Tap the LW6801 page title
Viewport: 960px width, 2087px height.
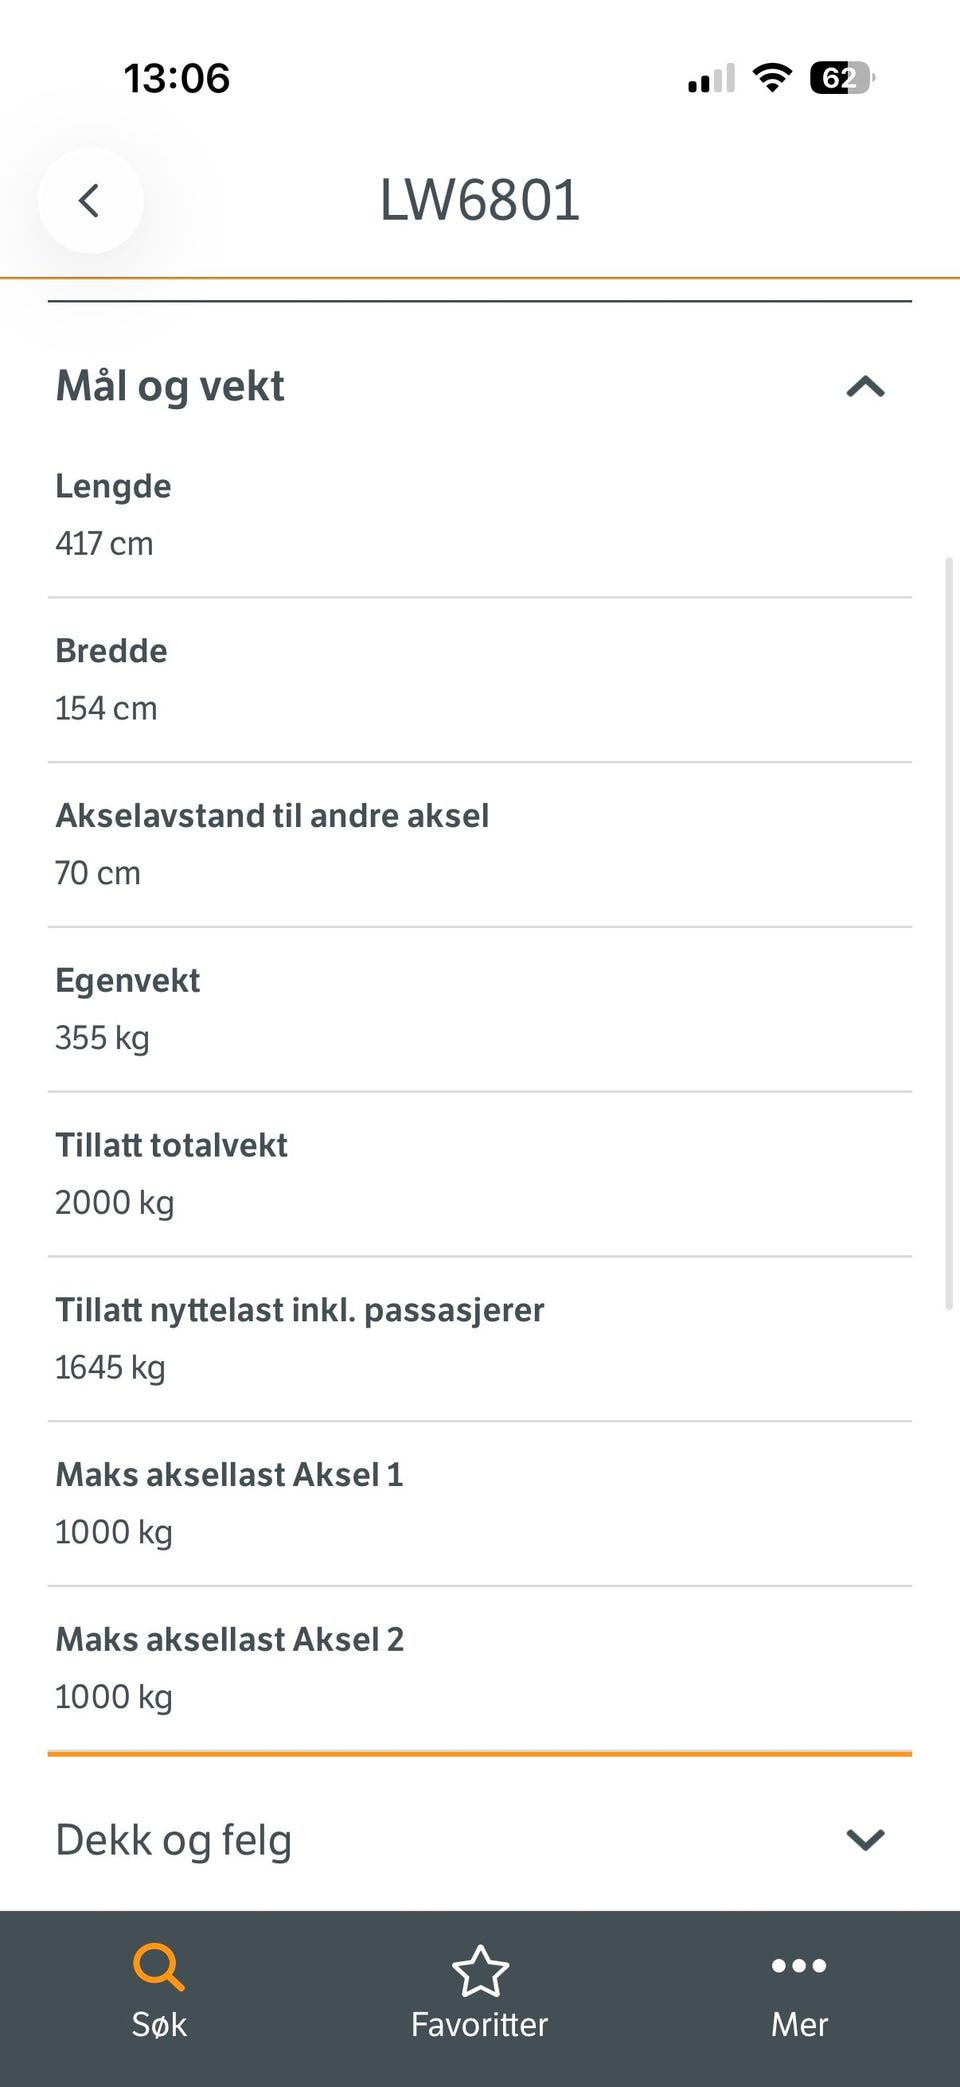coord(480,200)
